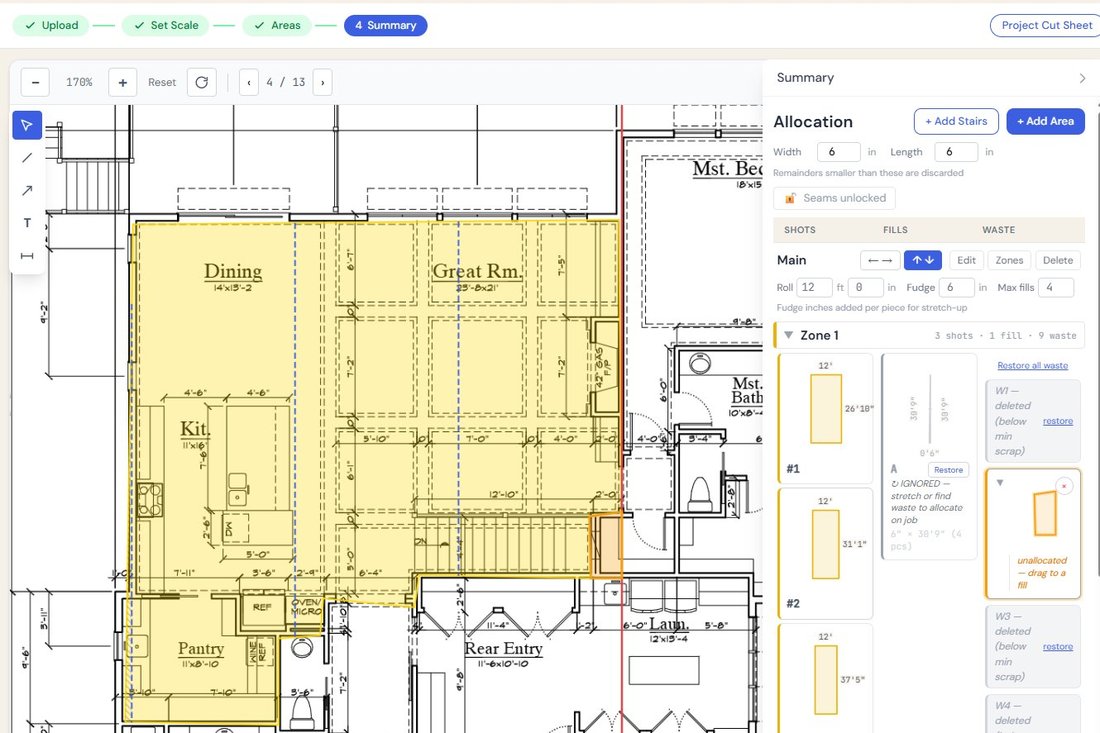Click the Allocation heading
Image resolution: width=1100 pixels, height=733 pixels.
pyautogui.click(x=812, y=122)
